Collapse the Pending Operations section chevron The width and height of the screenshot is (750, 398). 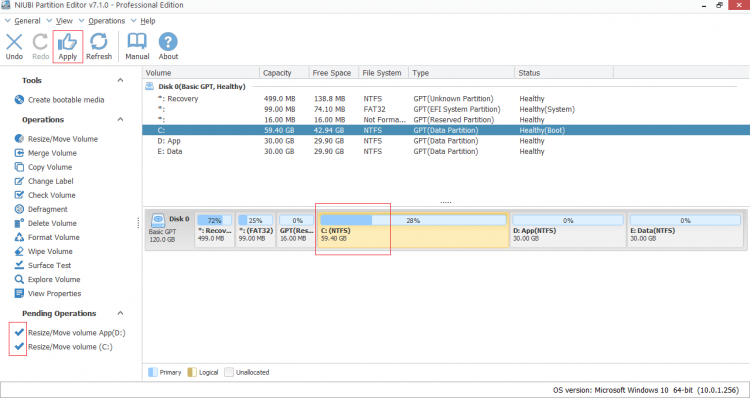point(121,313)
